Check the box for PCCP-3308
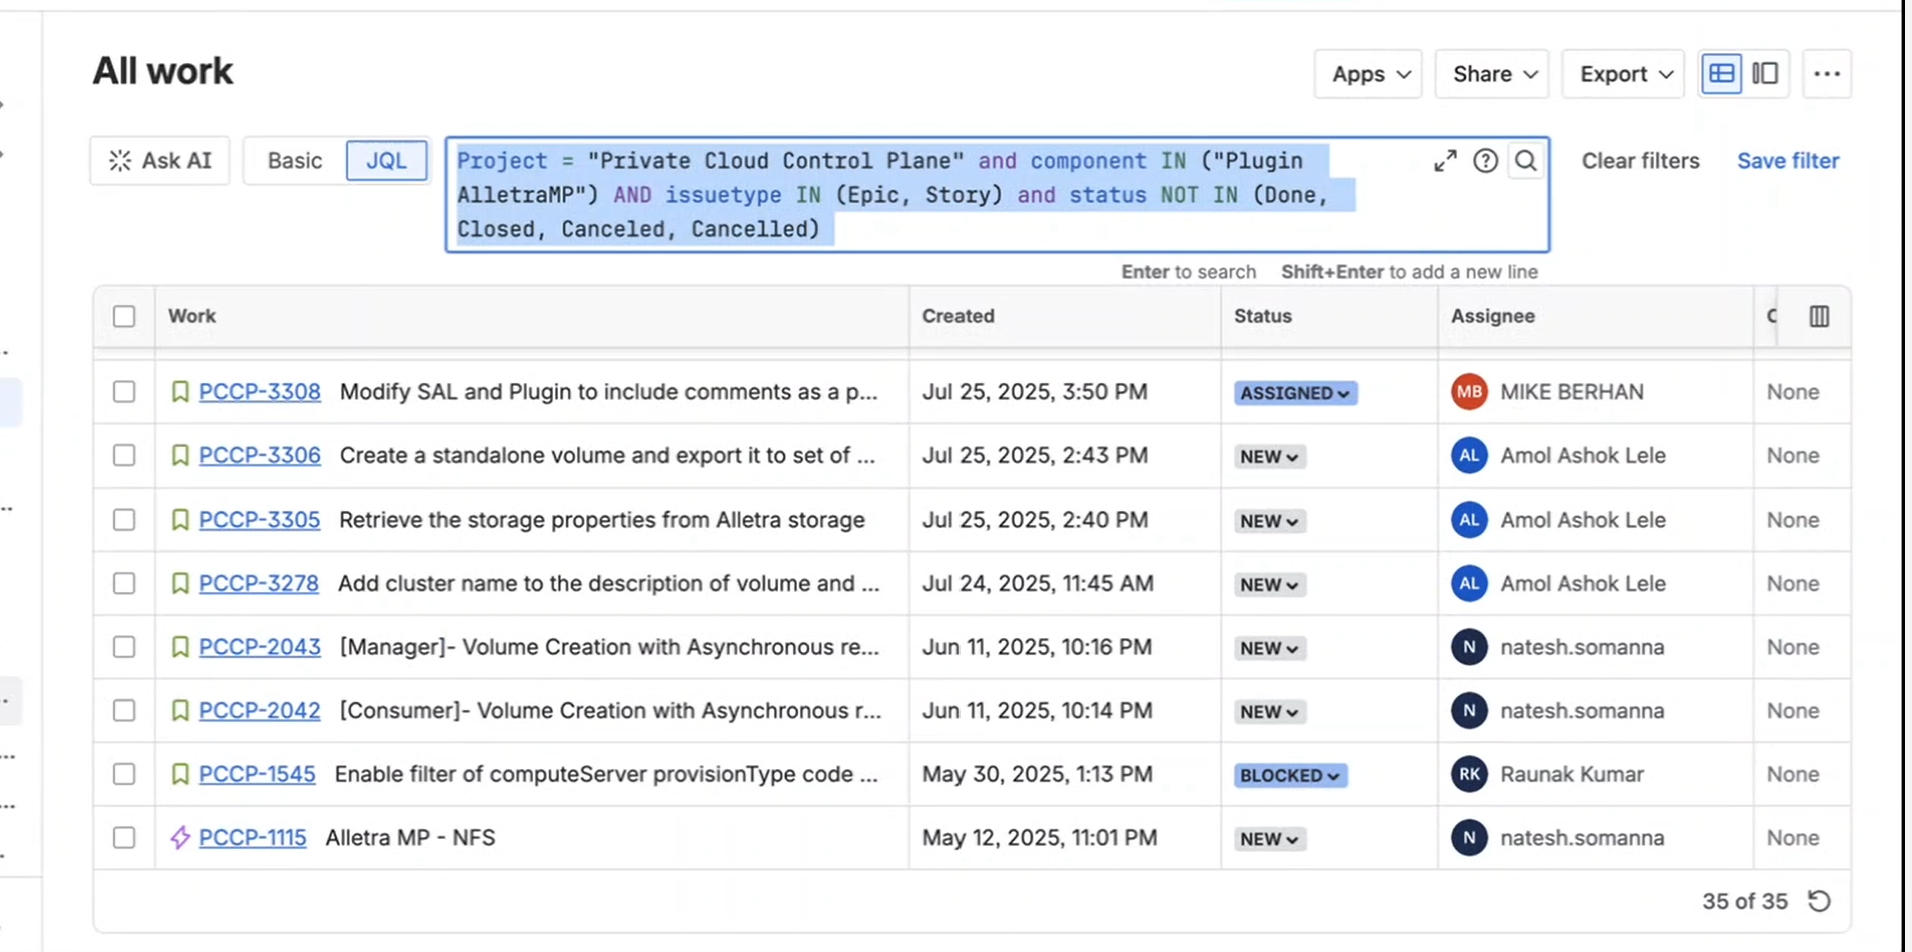1912x952 pixels. 124,392
